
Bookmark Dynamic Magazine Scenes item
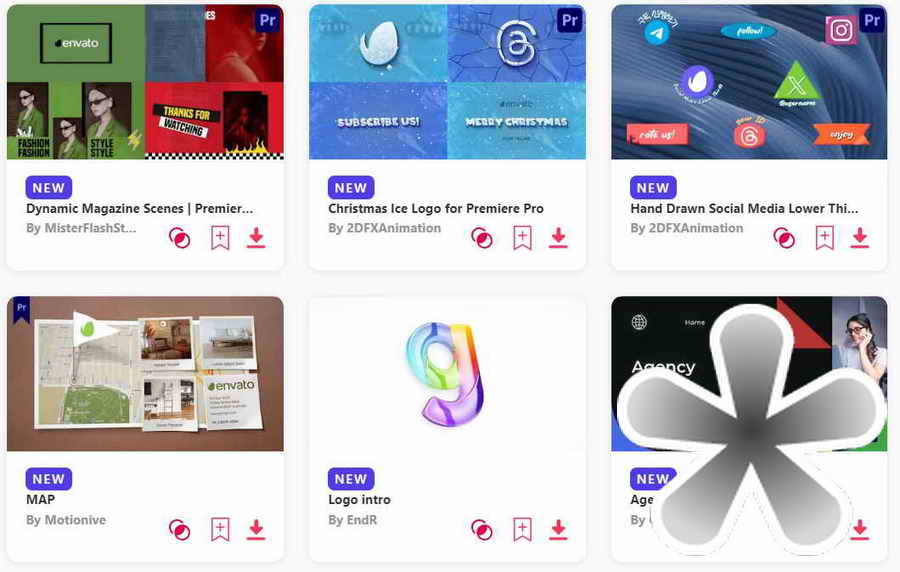220,238
